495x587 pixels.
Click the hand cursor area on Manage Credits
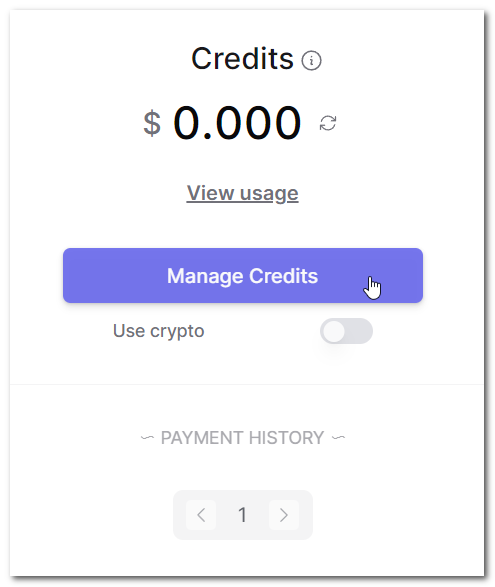coord(372,288)
